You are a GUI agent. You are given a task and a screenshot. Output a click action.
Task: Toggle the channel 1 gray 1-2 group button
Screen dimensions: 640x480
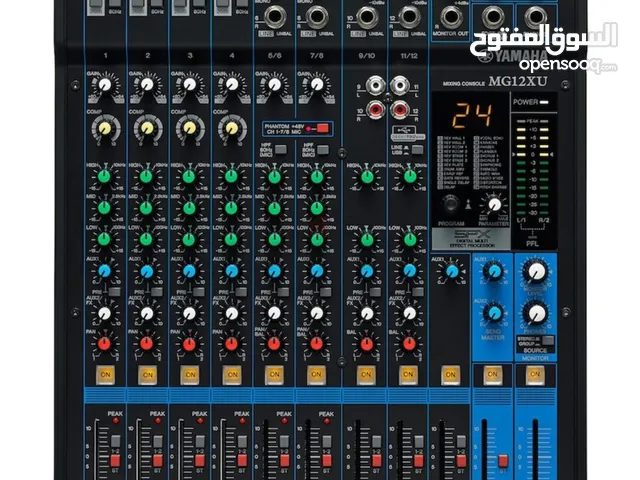point(116,441)
